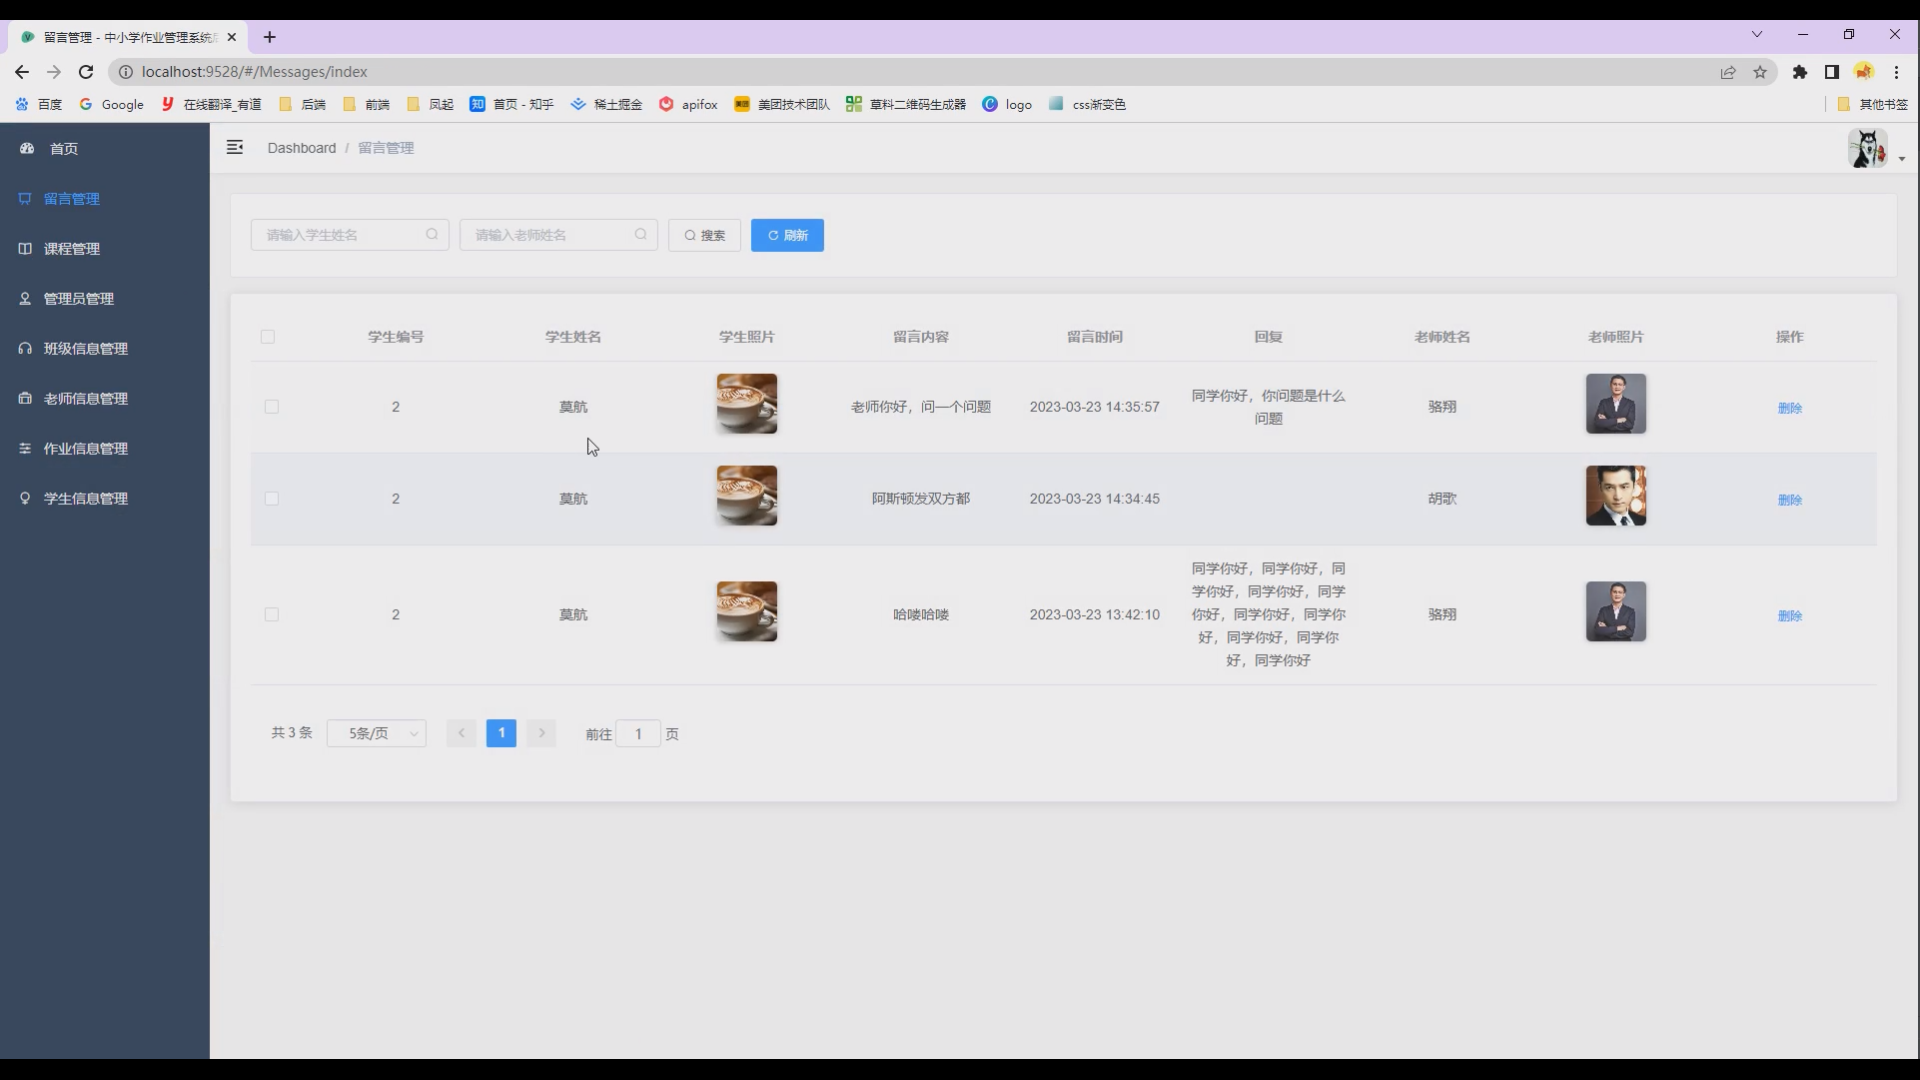
Task: Open apifox bookmark in bookmarks bar
Action: (x=688, y=104)
